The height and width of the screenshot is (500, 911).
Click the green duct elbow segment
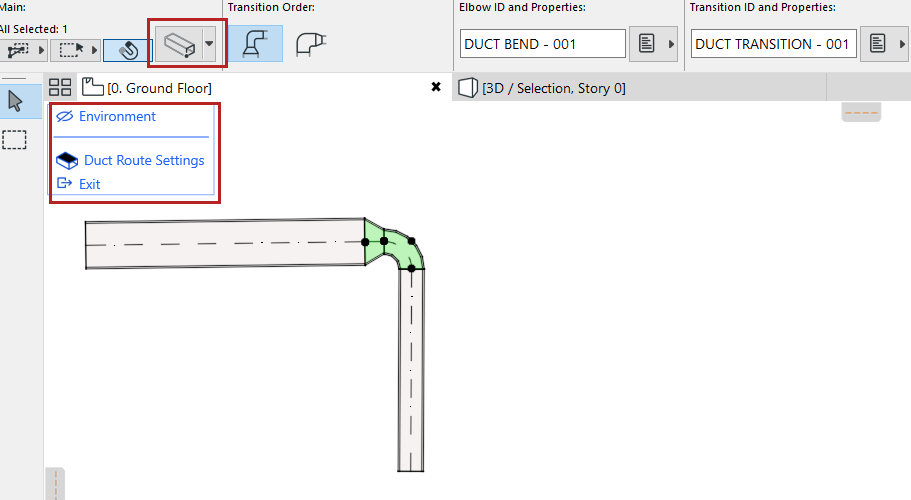pos(404,250)
